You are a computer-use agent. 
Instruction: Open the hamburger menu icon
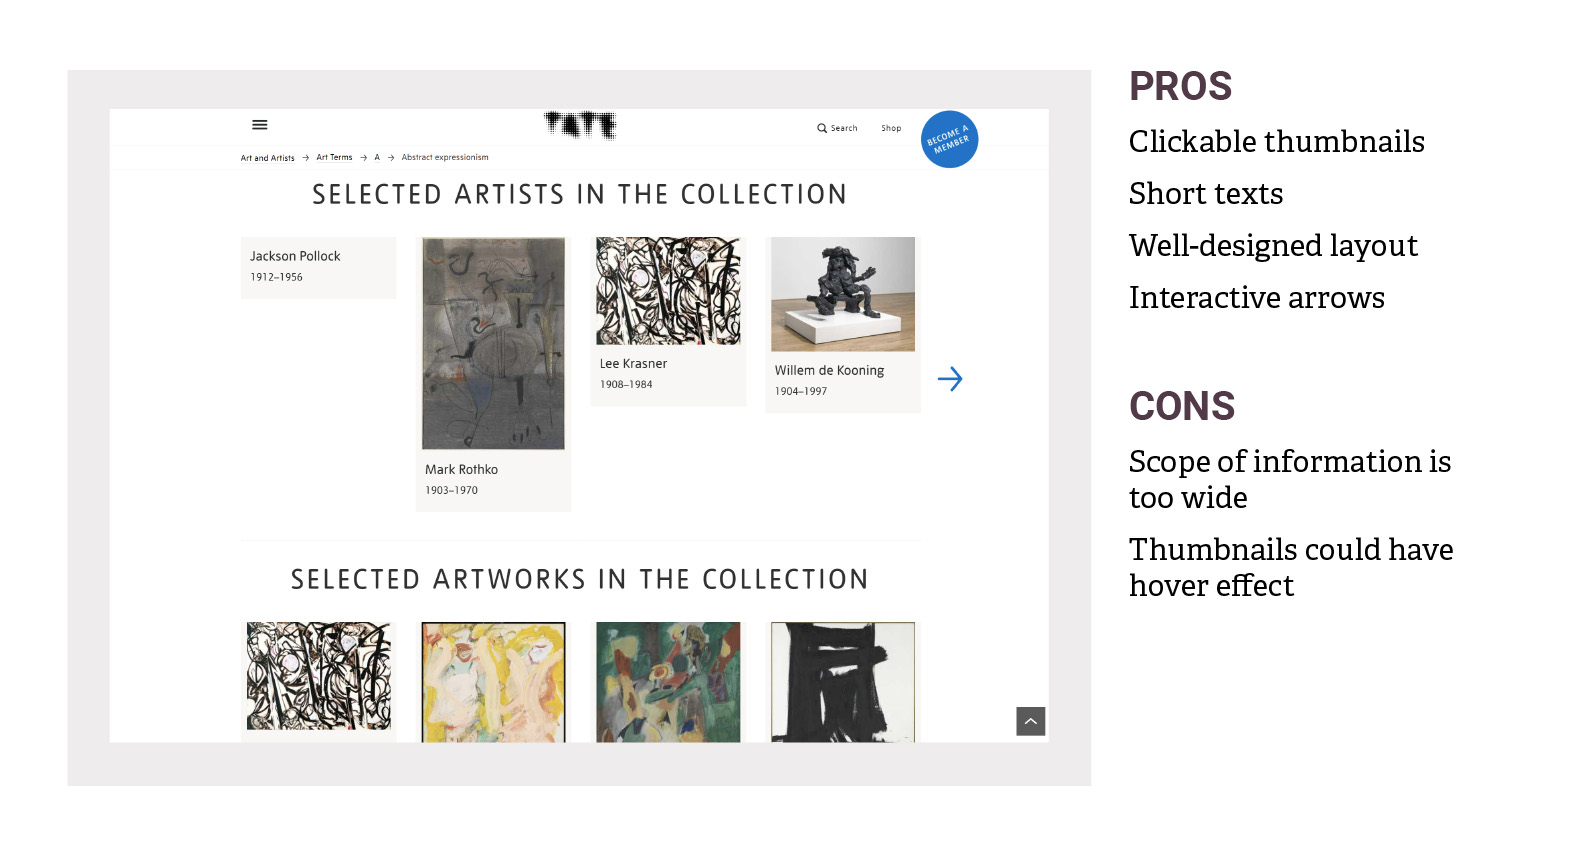click(260, 125)
